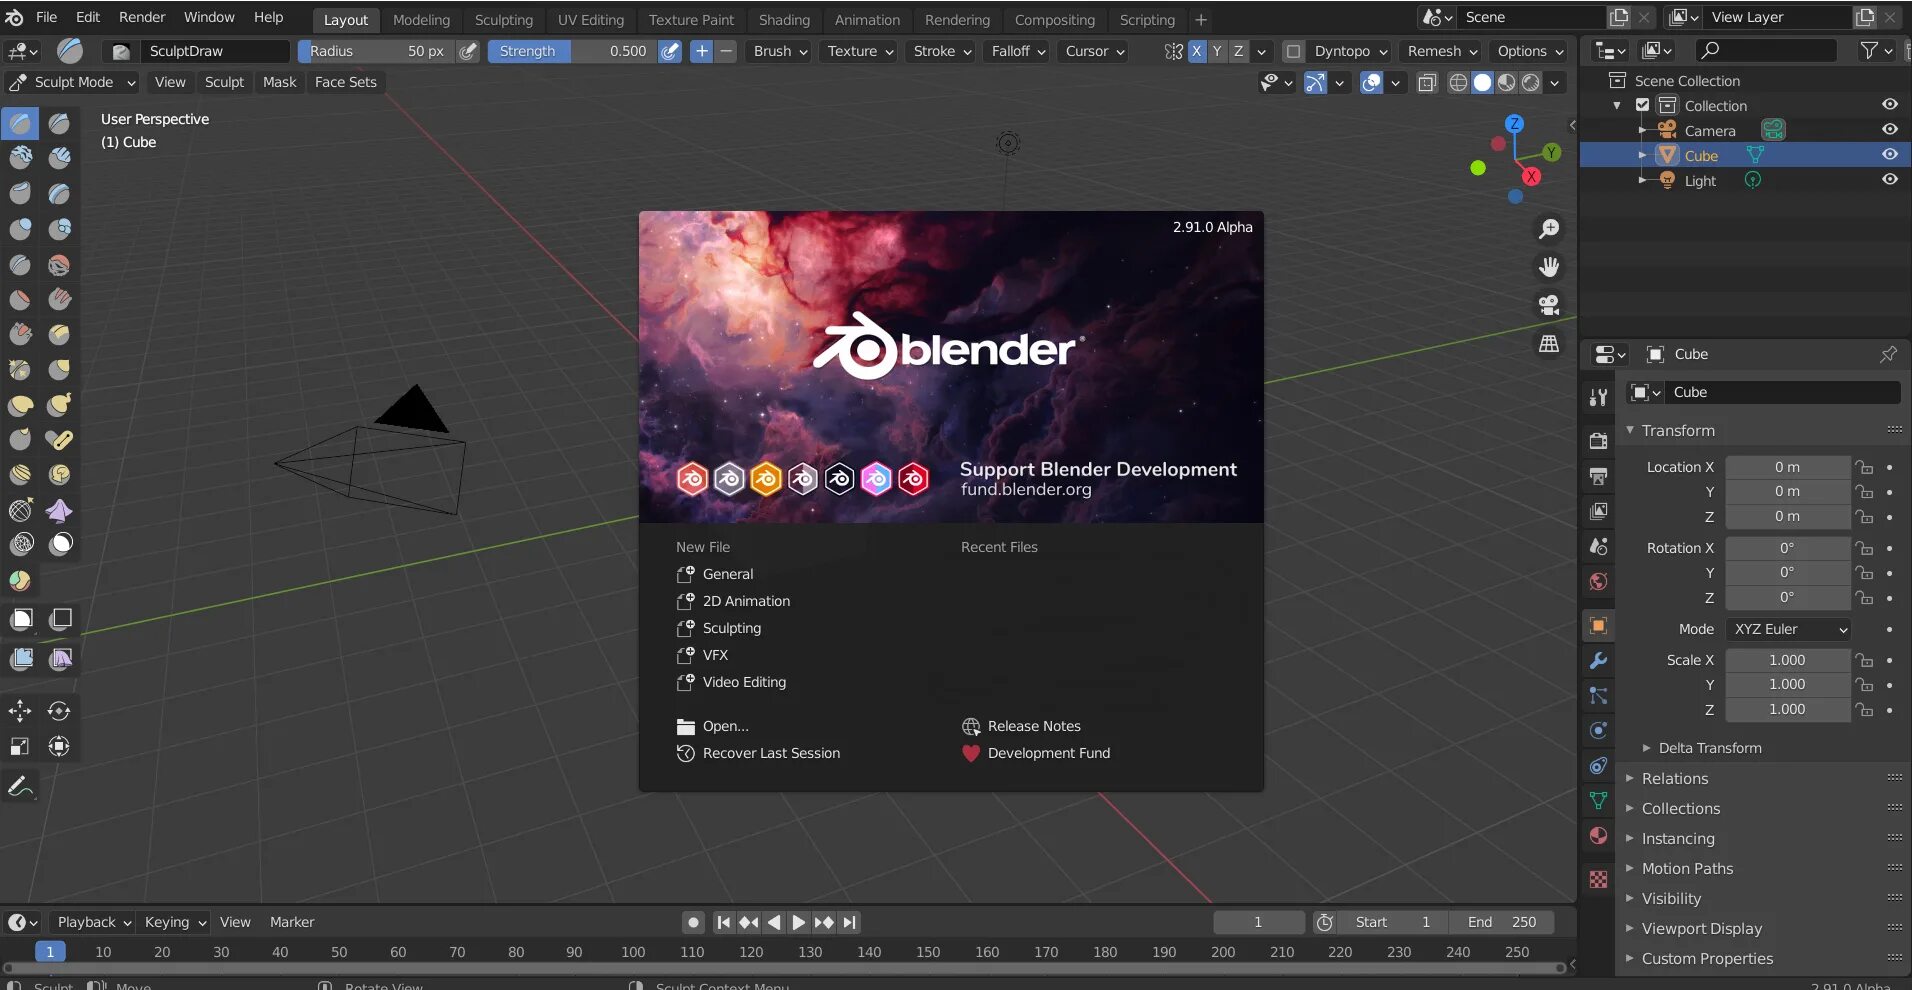Open the Texture dropdown
The width and height of the screenshot is (1912, 990).
coord(860,51)
